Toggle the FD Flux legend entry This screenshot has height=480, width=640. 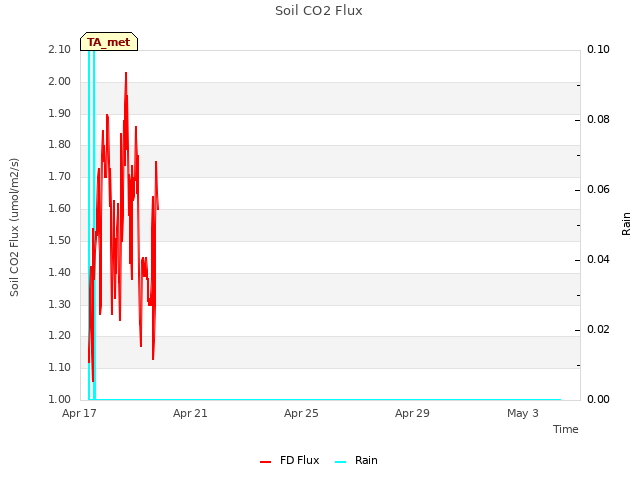289,460
